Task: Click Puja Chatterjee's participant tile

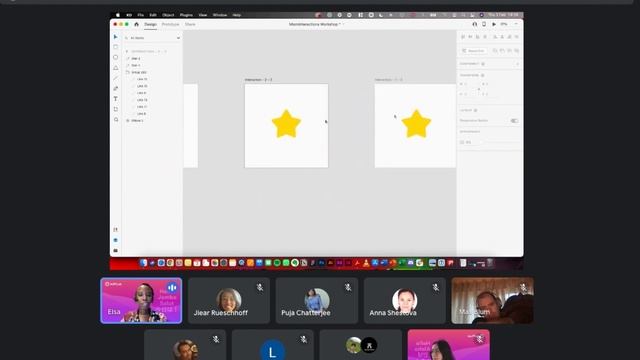Action: point(317,301)
